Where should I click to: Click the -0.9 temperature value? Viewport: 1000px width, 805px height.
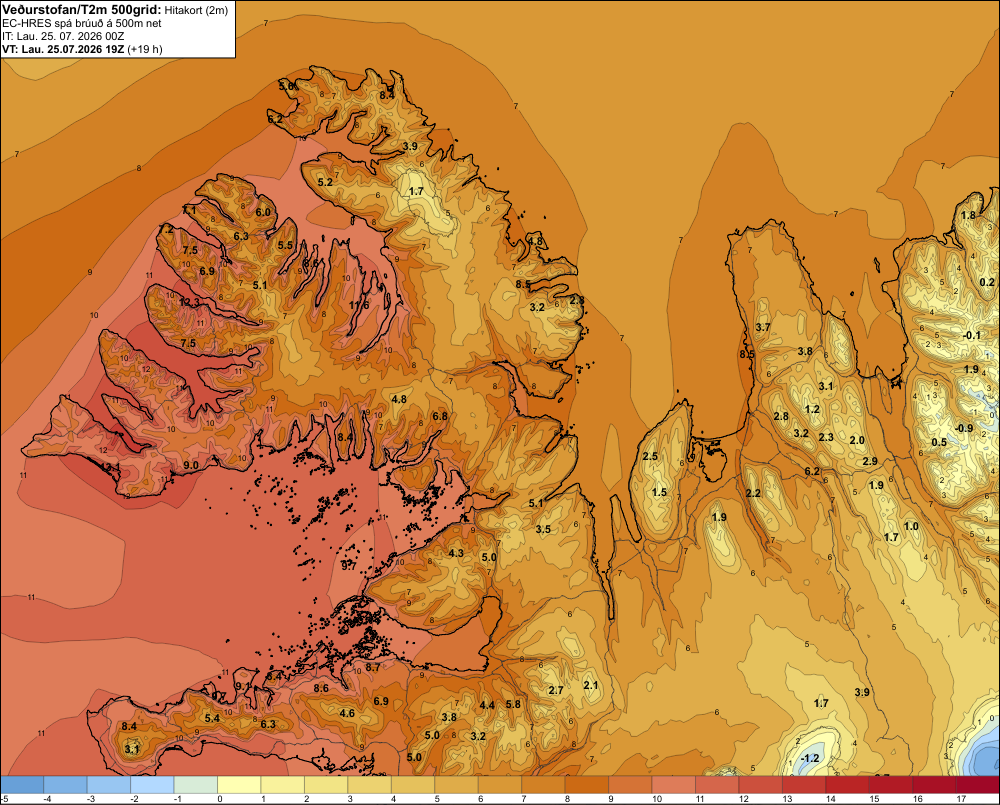(x=964, y=428)
